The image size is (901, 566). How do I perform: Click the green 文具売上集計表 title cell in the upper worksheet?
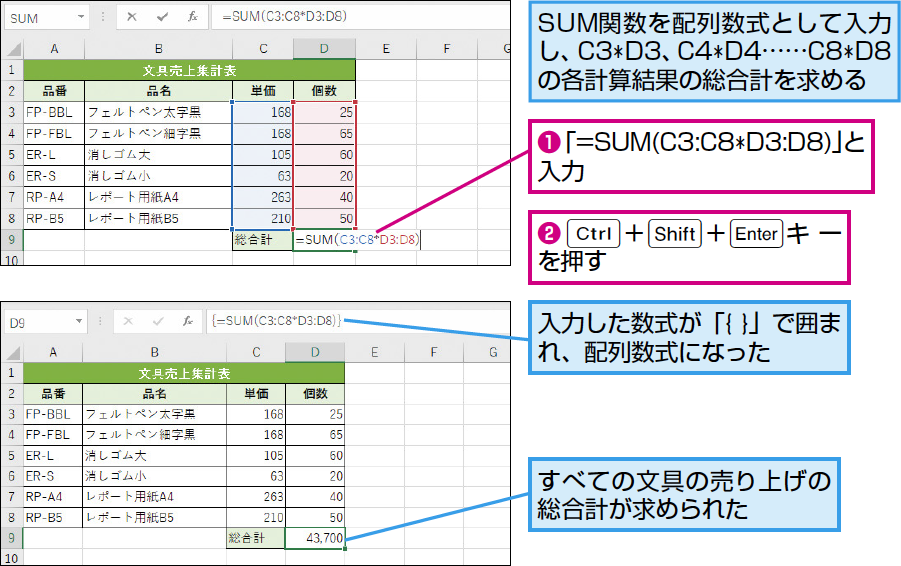pos(189,70)
